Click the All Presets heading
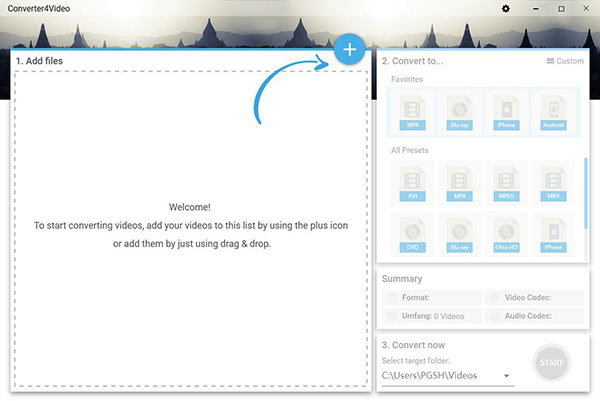600x401 pixels. click(409, 150)
